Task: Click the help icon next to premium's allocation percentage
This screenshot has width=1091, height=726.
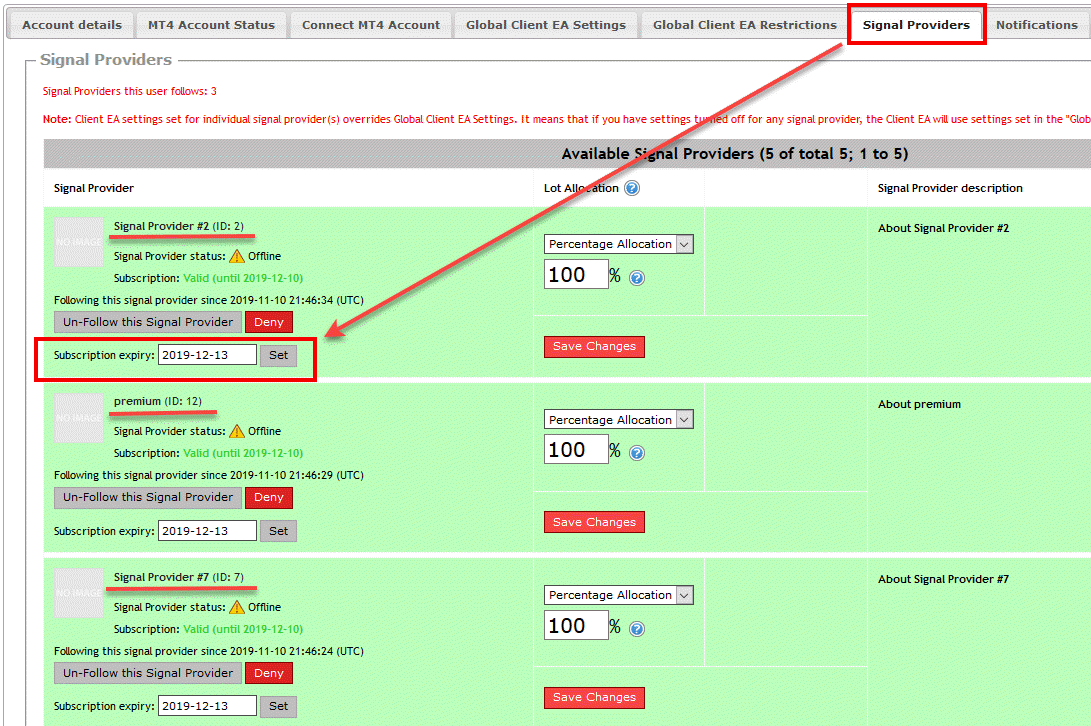Action: tap(638, 452)
